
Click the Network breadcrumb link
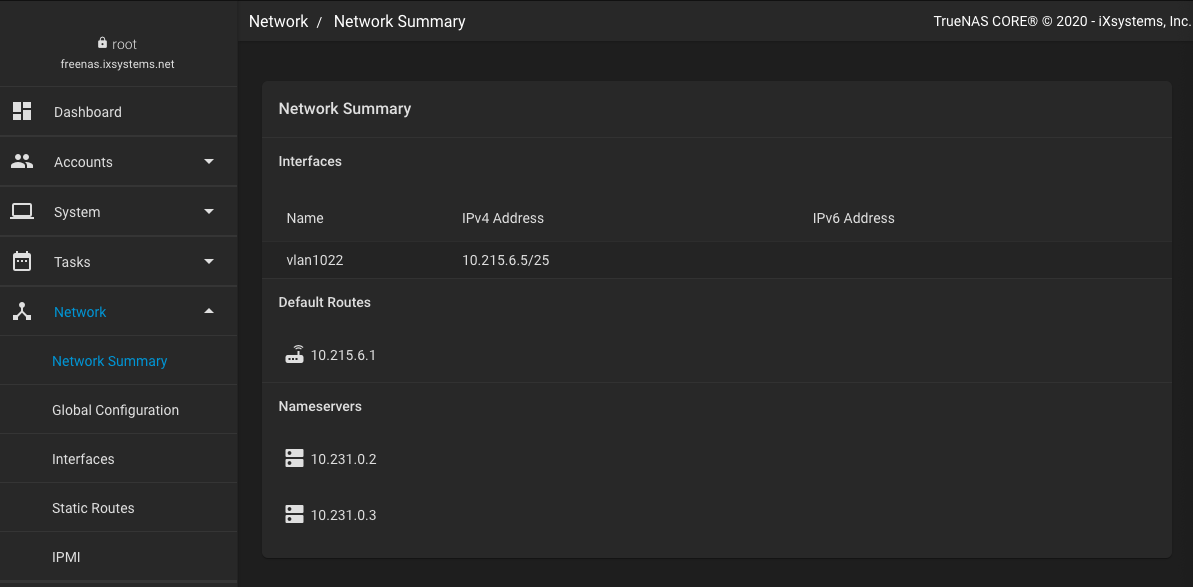tap(278, 21)
